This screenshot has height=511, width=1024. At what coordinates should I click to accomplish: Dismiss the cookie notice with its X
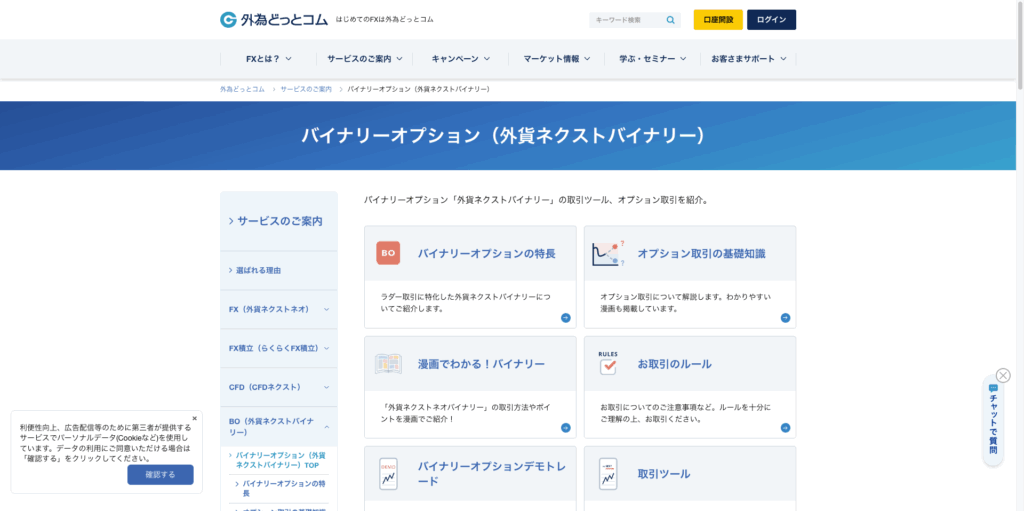point(195,418)
